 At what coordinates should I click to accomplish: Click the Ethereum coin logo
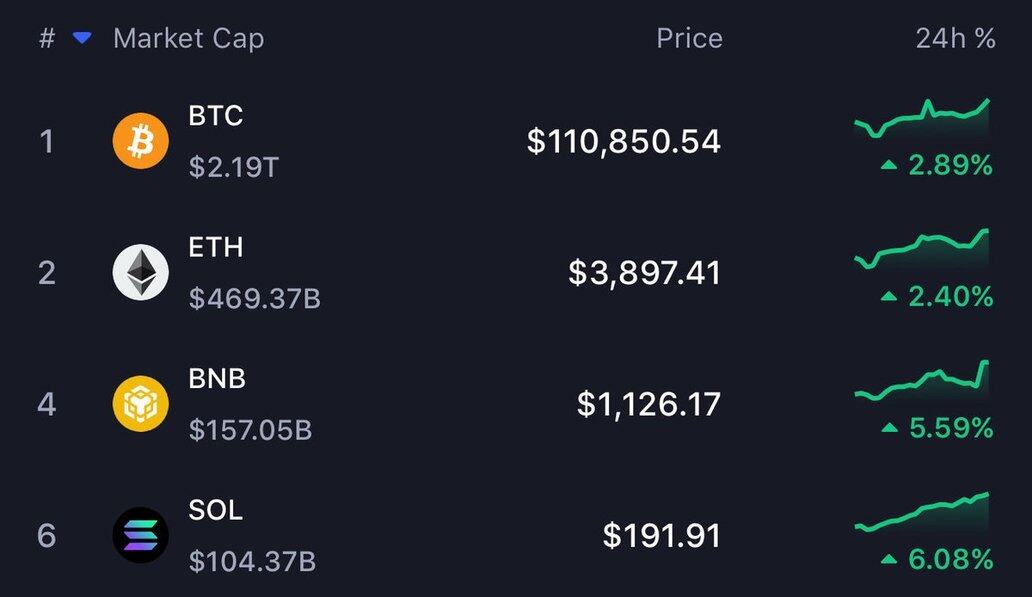140,273
